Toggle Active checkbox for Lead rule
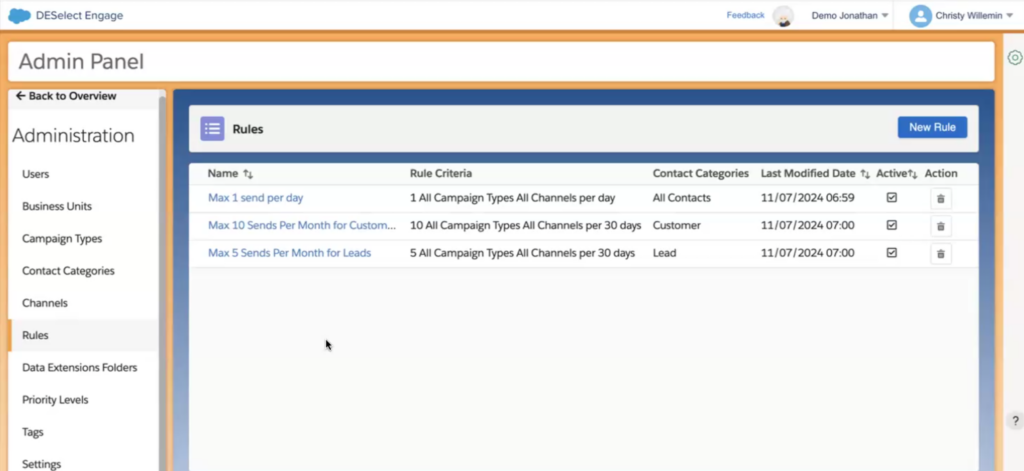 click(892, 253)
